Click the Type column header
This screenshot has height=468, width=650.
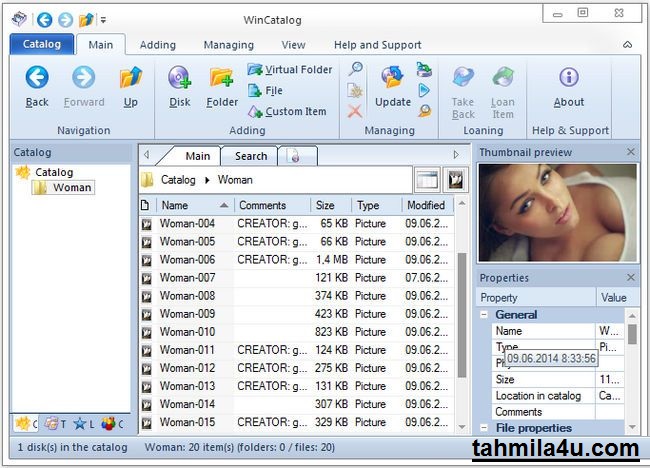376,205
